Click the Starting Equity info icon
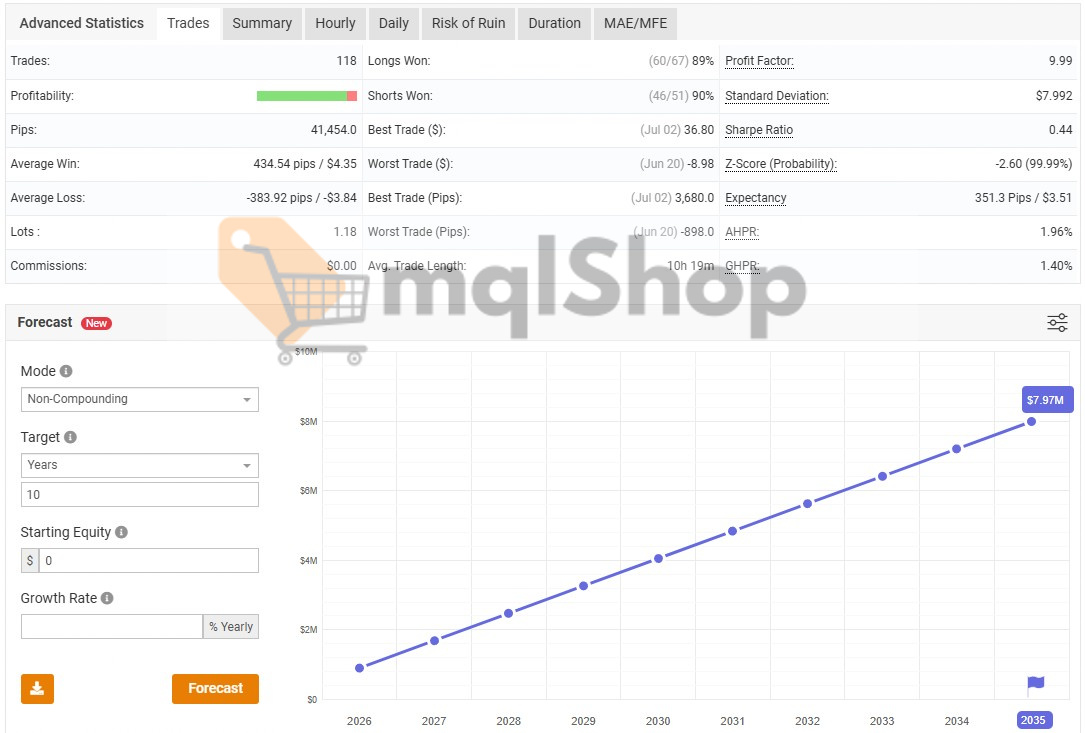The image size is (1085, 733). (x=124, y=532)
